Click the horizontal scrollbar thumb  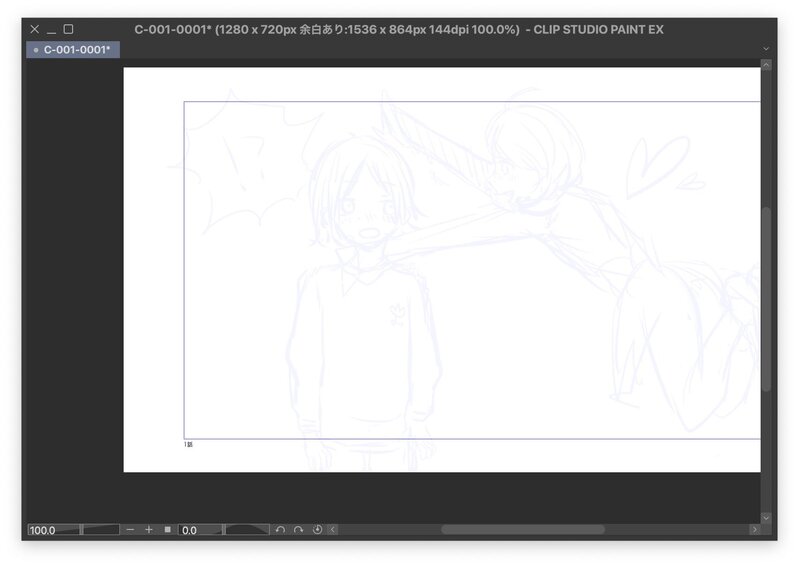(523, 530)
